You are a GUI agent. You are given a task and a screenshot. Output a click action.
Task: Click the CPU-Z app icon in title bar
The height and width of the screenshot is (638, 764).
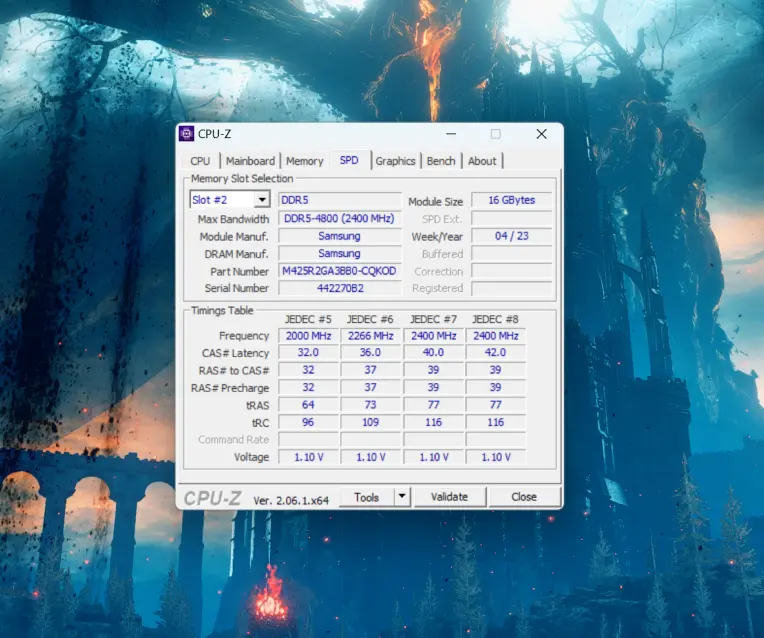(186, 134)
